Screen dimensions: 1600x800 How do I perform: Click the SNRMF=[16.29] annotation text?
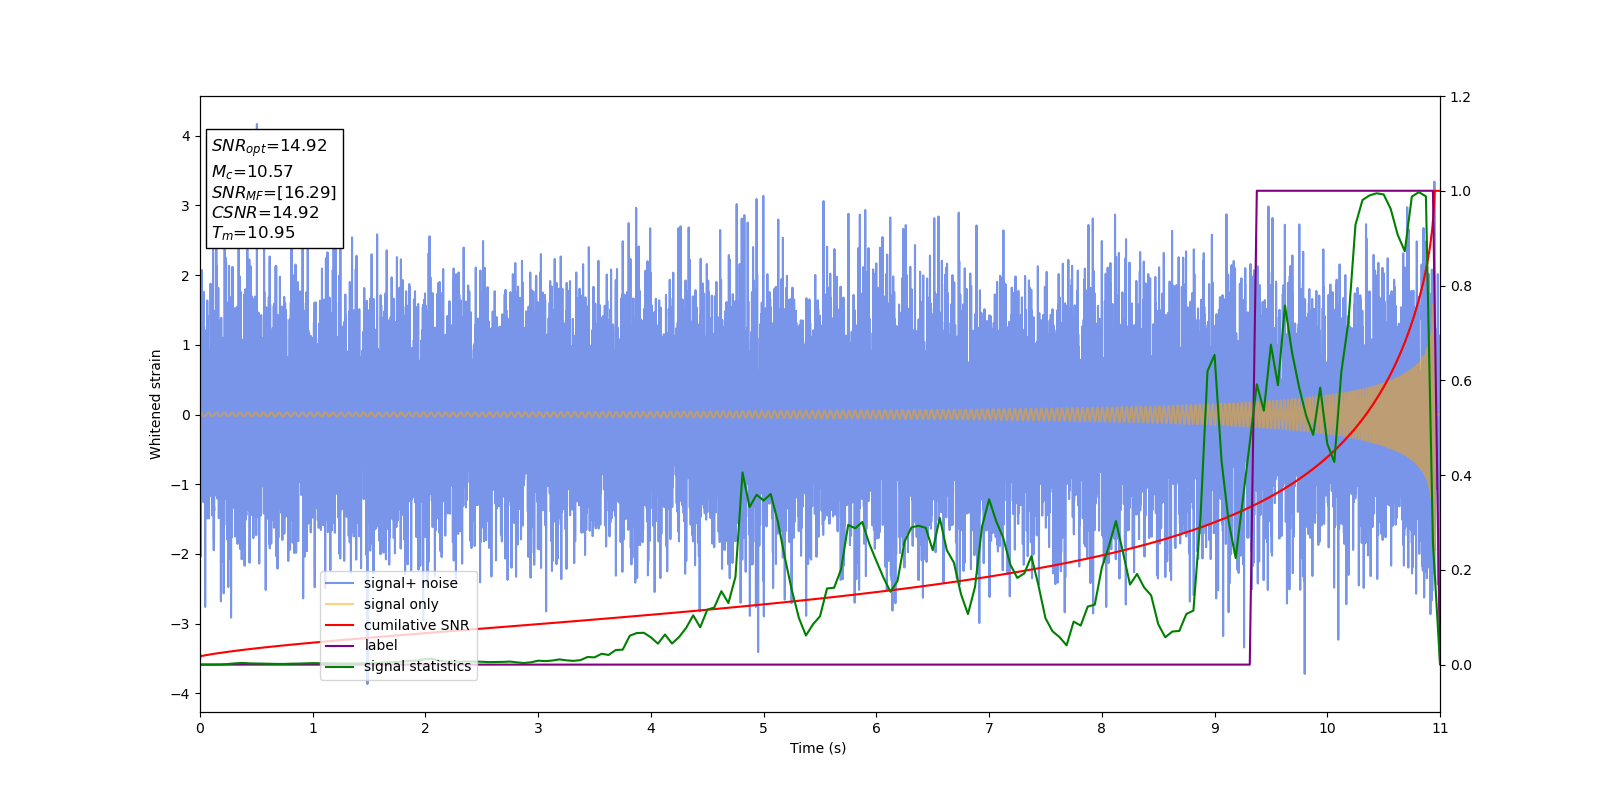[274, 192]
